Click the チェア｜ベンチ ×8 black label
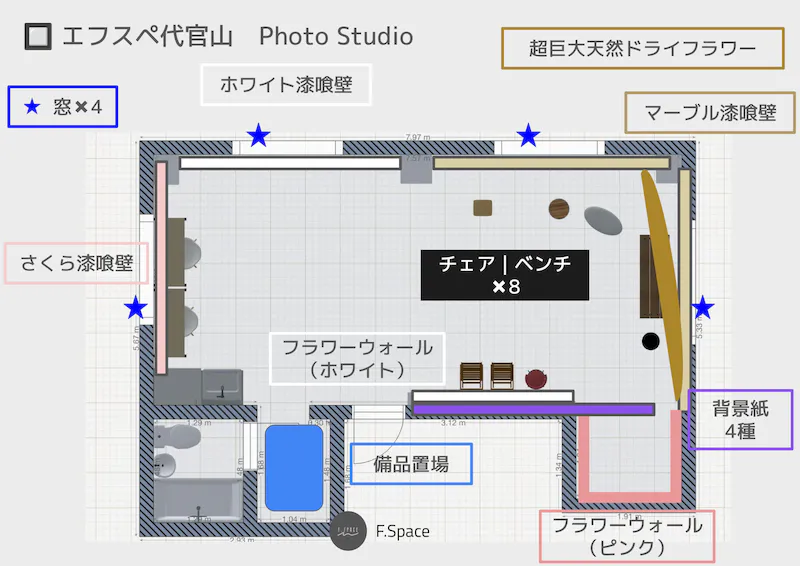 click(505, 275)
